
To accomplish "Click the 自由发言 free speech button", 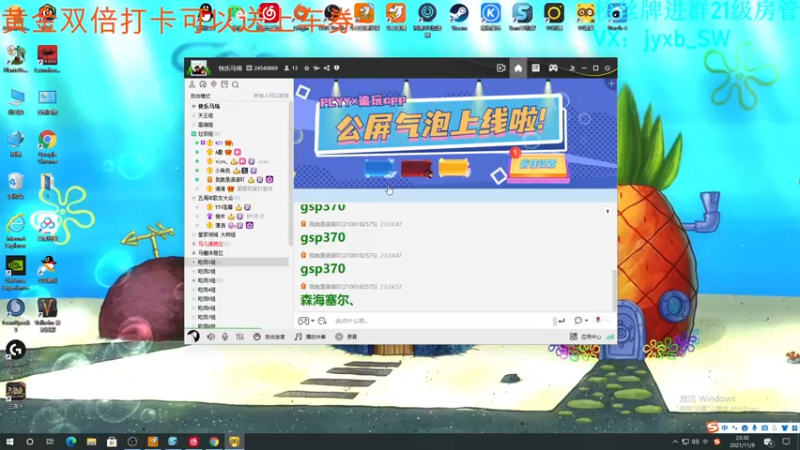I will [x=269, y=337].
